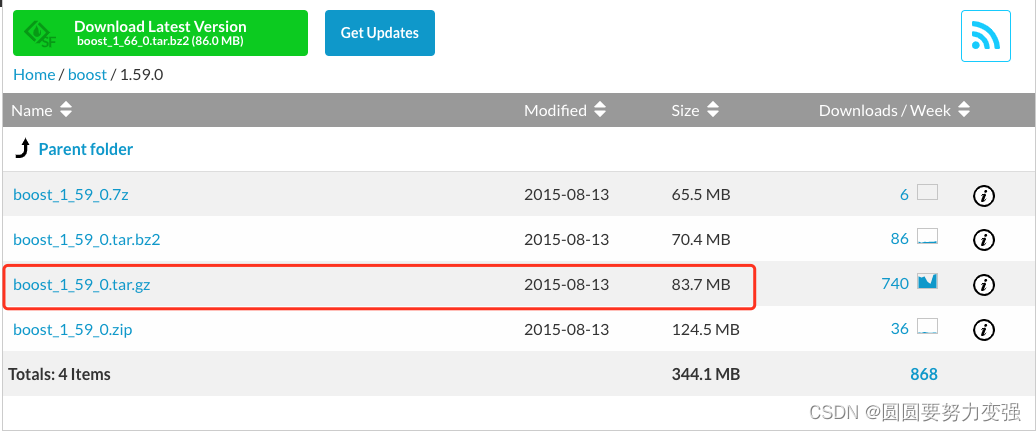Go to boost breadcrumb link
The width and height of the screenshot is (1036, 431).
pos(87,75)
